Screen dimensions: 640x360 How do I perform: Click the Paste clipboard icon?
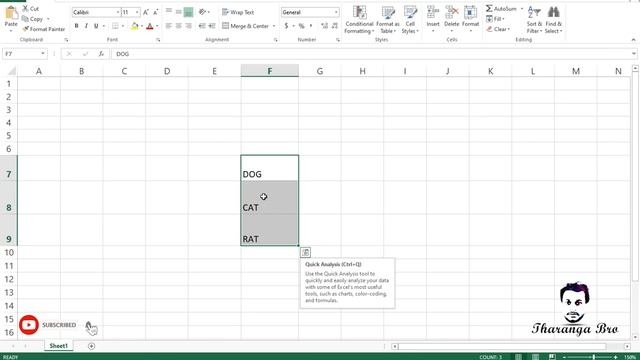[x=11, y=13]
